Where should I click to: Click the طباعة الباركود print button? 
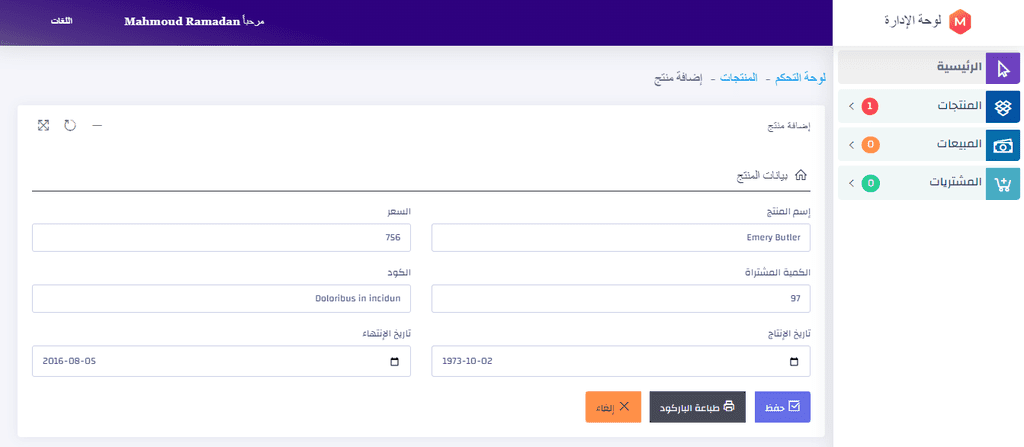coord(697,407)
